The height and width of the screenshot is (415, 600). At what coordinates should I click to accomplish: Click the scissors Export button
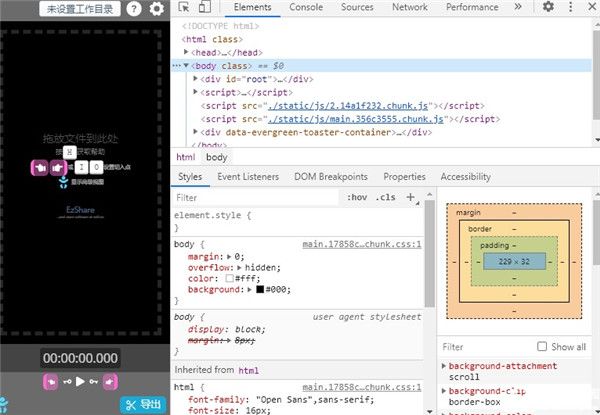pos(143,405)
